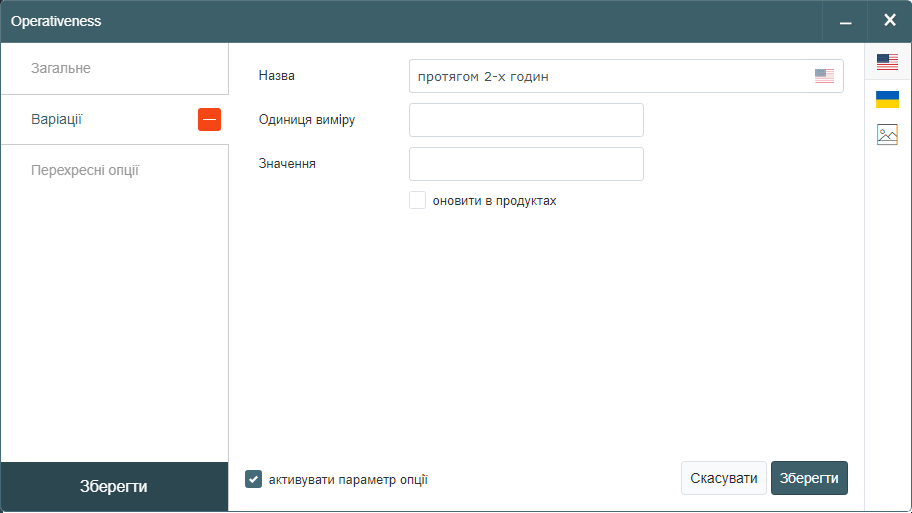Viewport: 912px width, 513px height.
Task: Close the Operativeness dialog
Action: coord(889,21)
